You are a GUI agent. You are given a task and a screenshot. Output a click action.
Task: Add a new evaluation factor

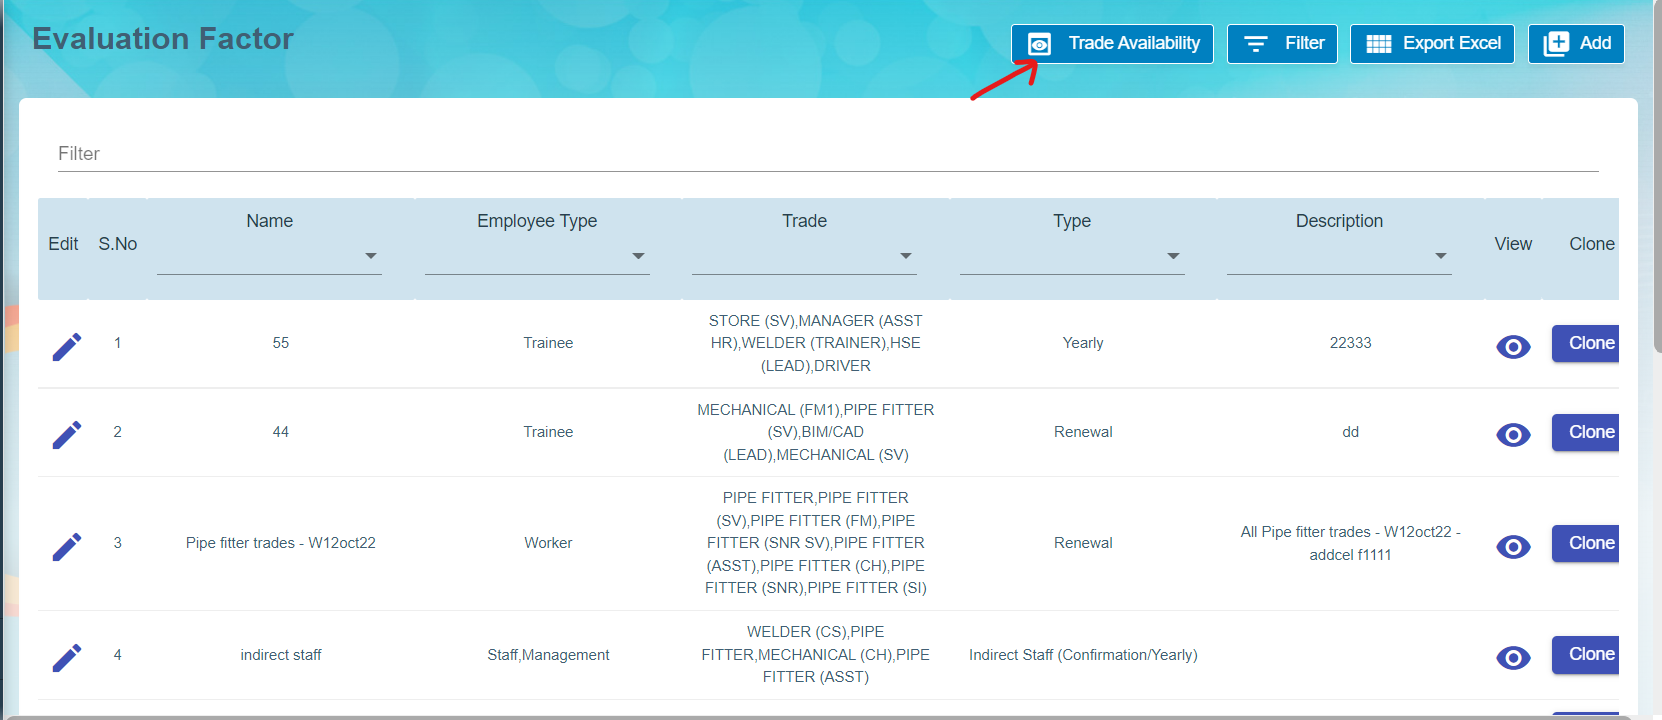(x=1576, y=44)
